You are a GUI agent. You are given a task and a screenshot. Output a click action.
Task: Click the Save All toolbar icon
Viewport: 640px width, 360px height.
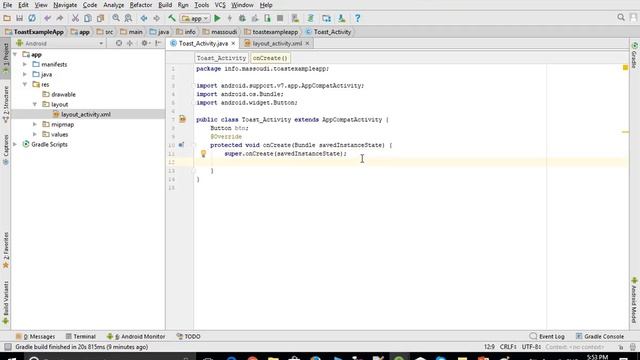pos(19,18)
